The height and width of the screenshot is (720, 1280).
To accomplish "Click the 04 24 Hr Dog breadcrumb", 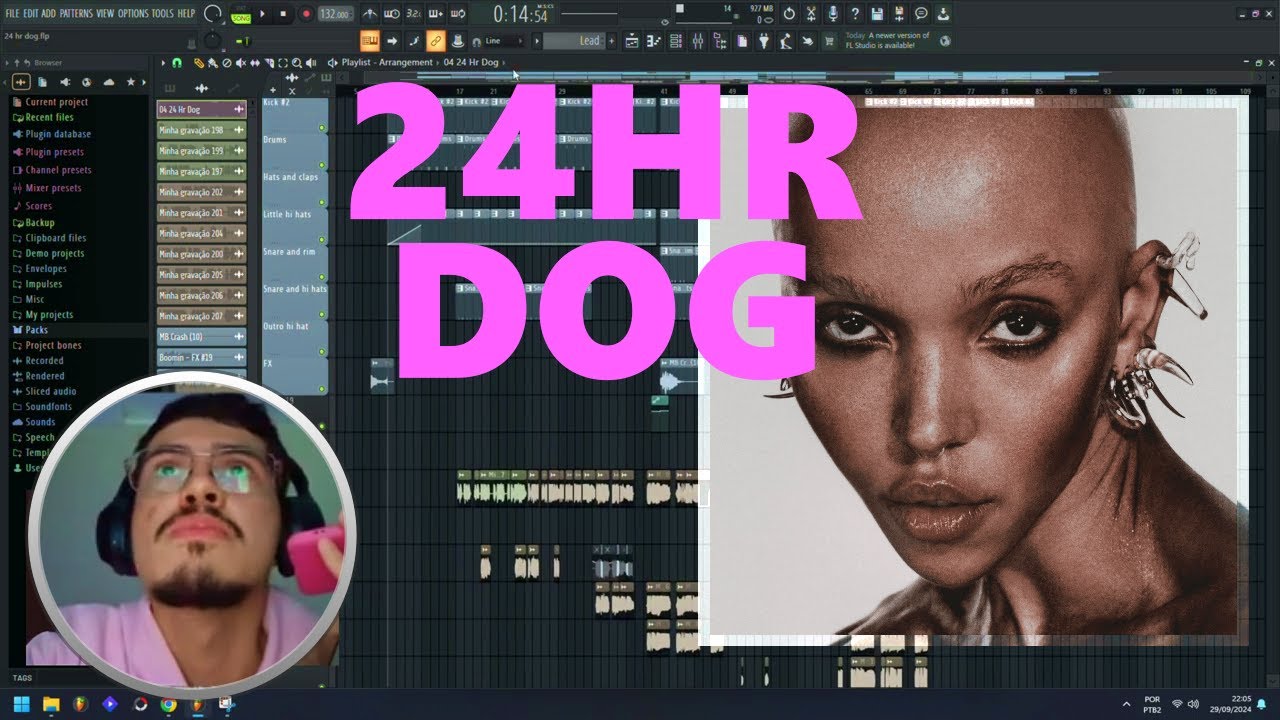I will 471,63.
